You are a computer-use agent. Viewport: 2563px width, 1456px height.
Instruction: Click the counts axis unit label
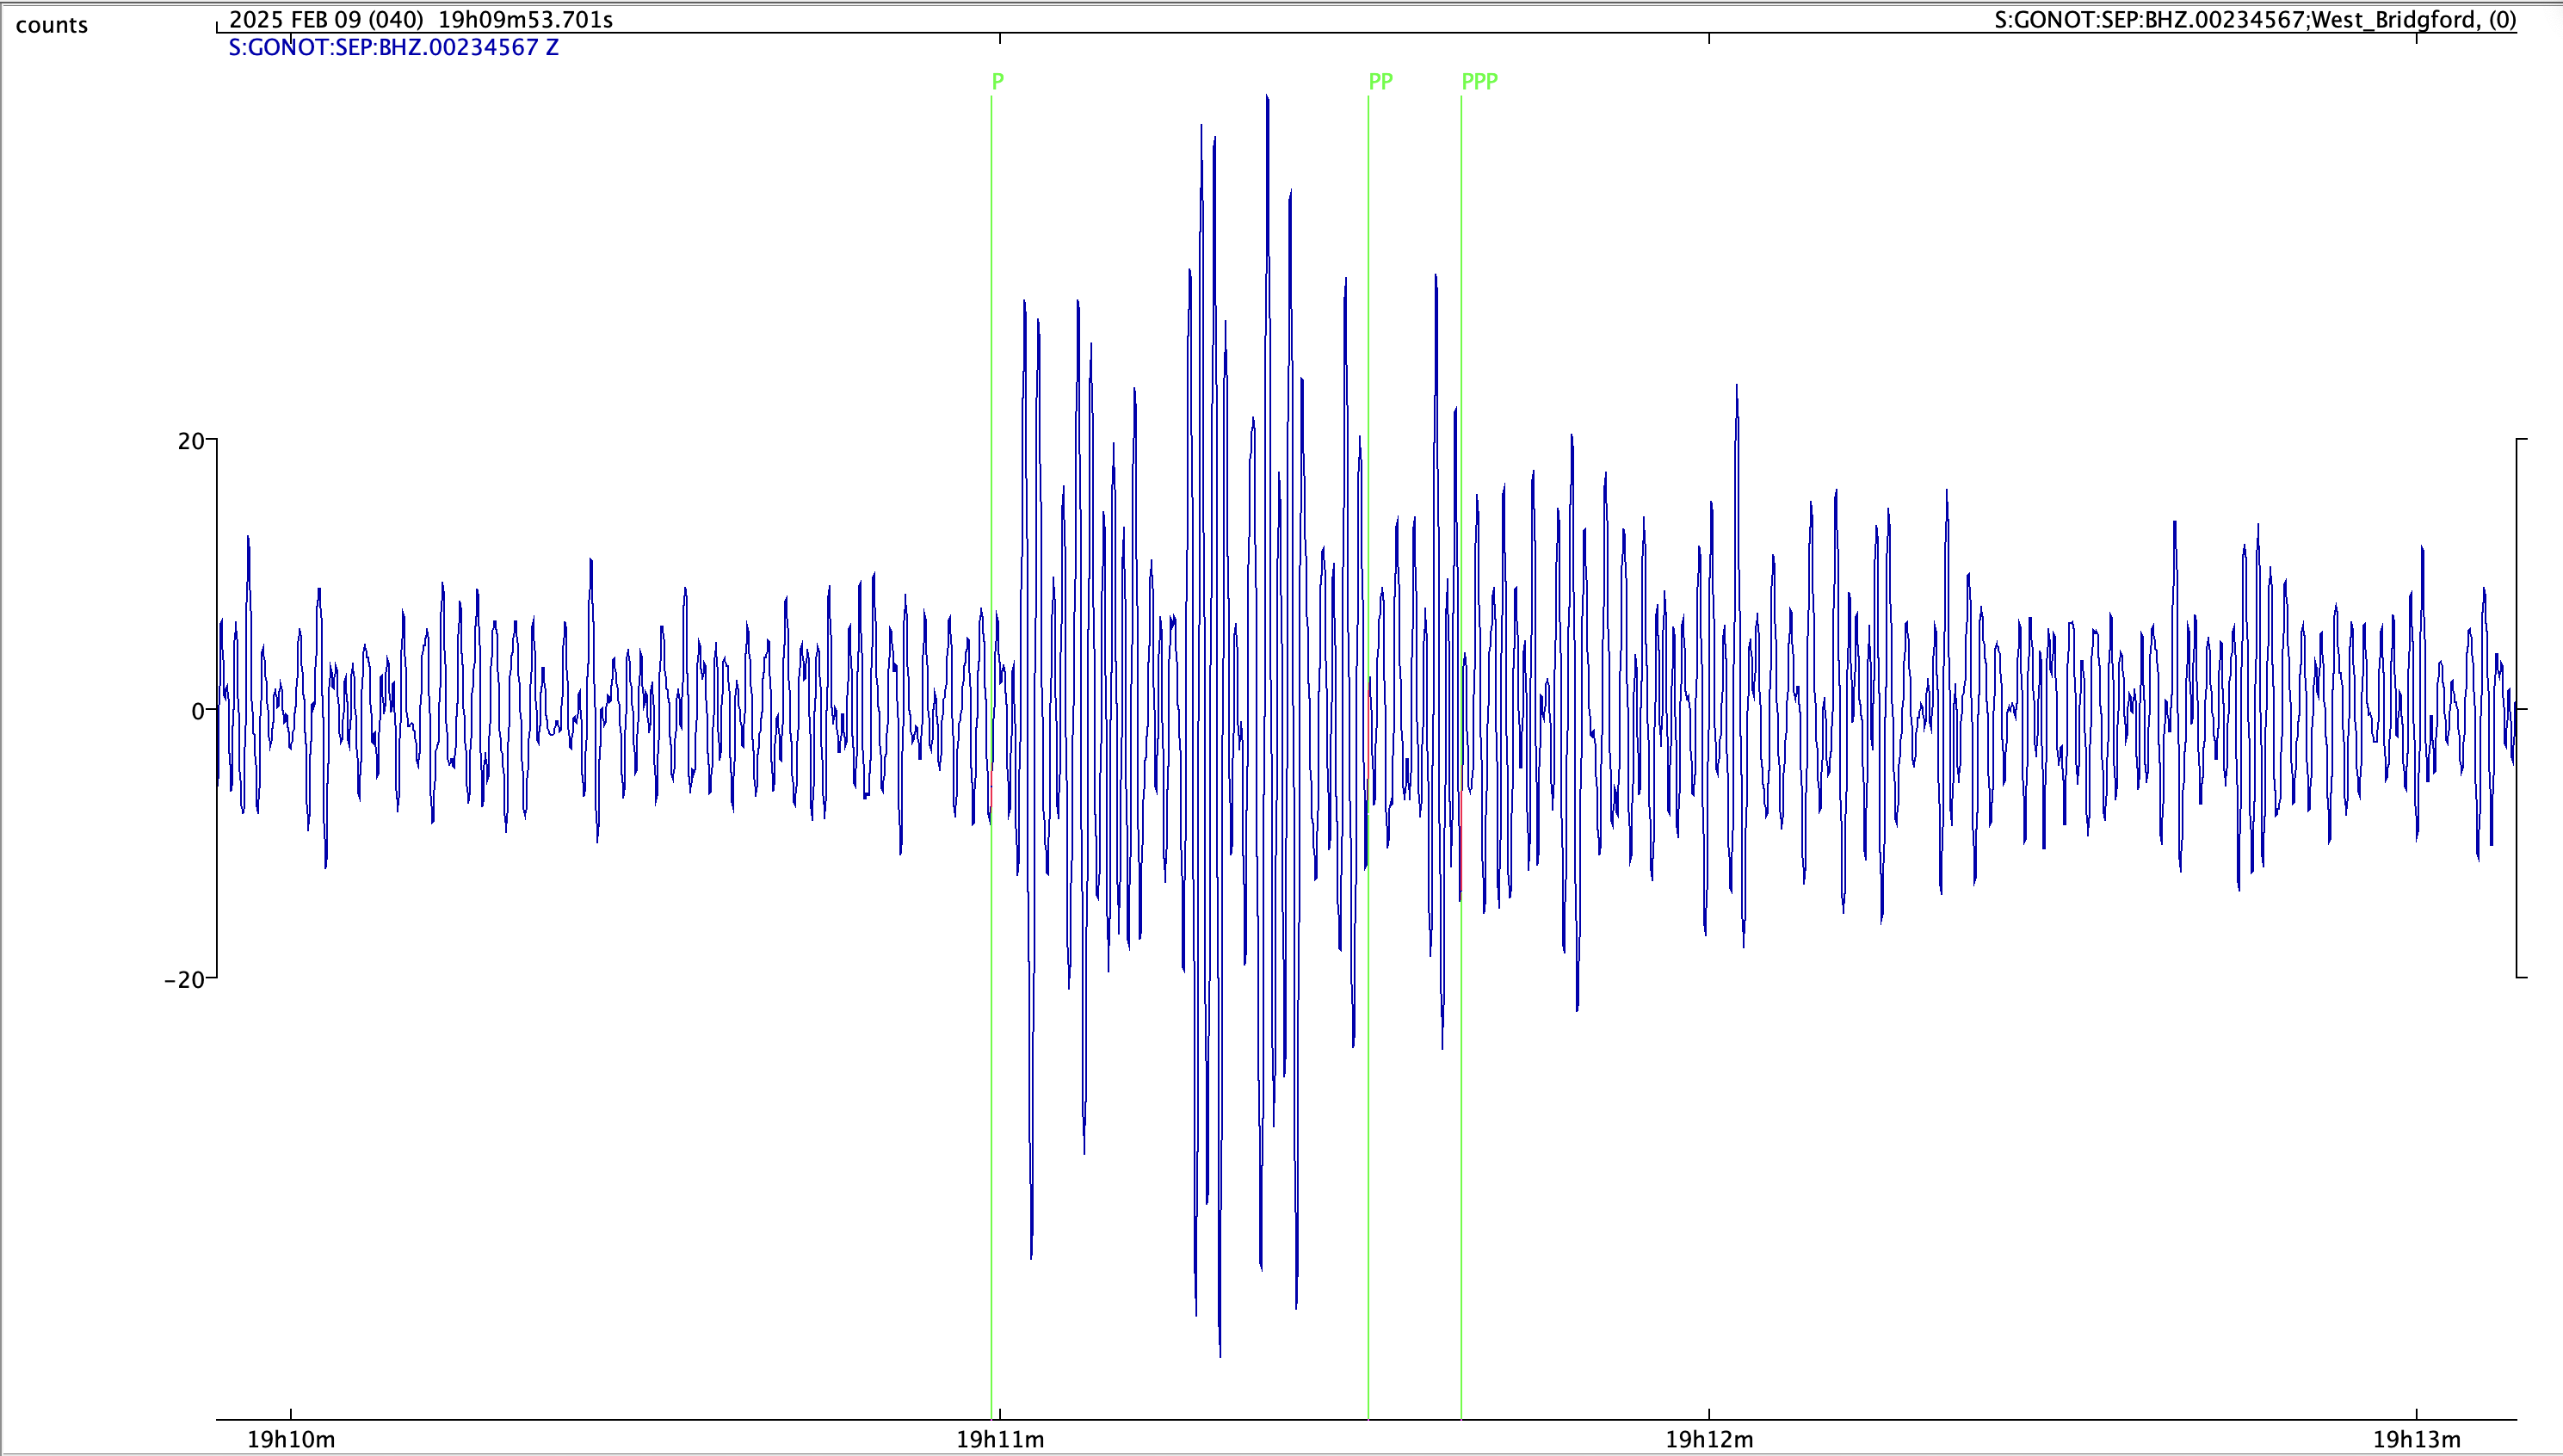click(52, 25)
